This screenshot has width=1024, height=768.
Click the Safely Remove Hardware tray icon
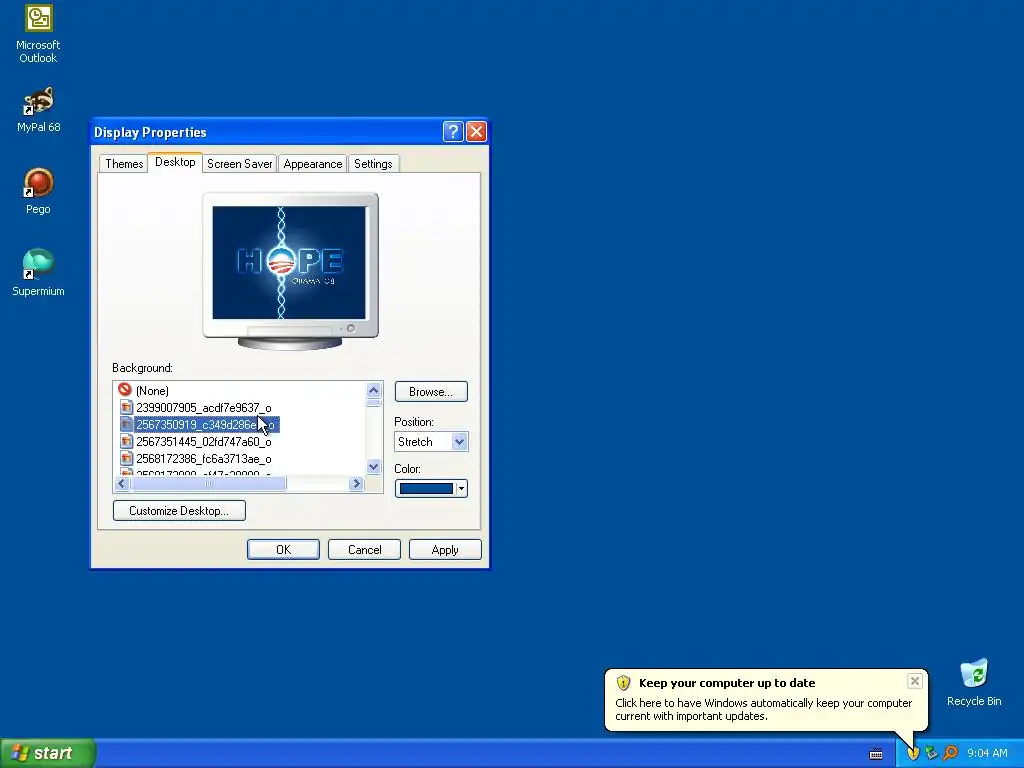[x=931, y=753]
